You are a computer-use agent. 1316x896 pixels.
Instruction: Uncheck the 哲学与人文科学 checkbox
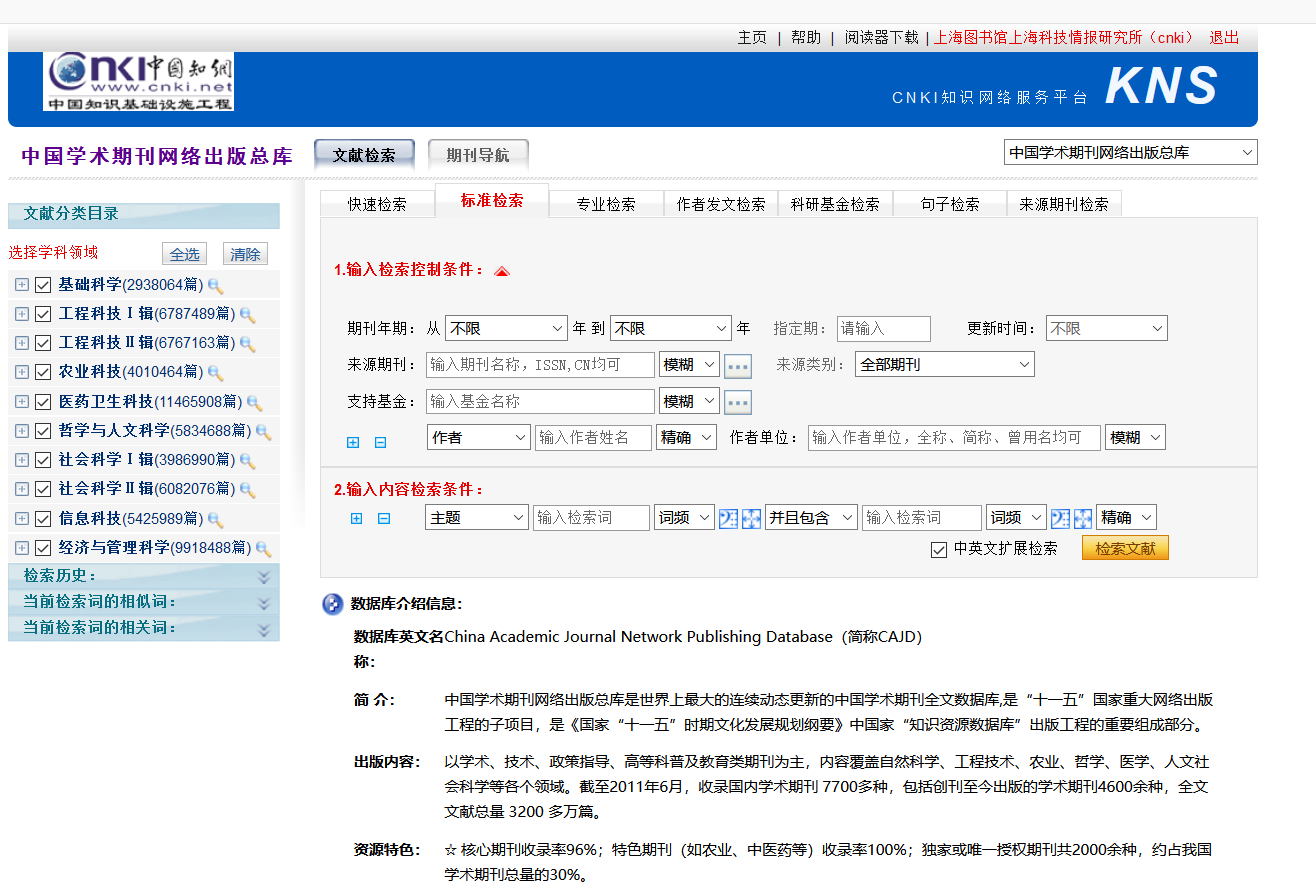(x=43, y=431)
